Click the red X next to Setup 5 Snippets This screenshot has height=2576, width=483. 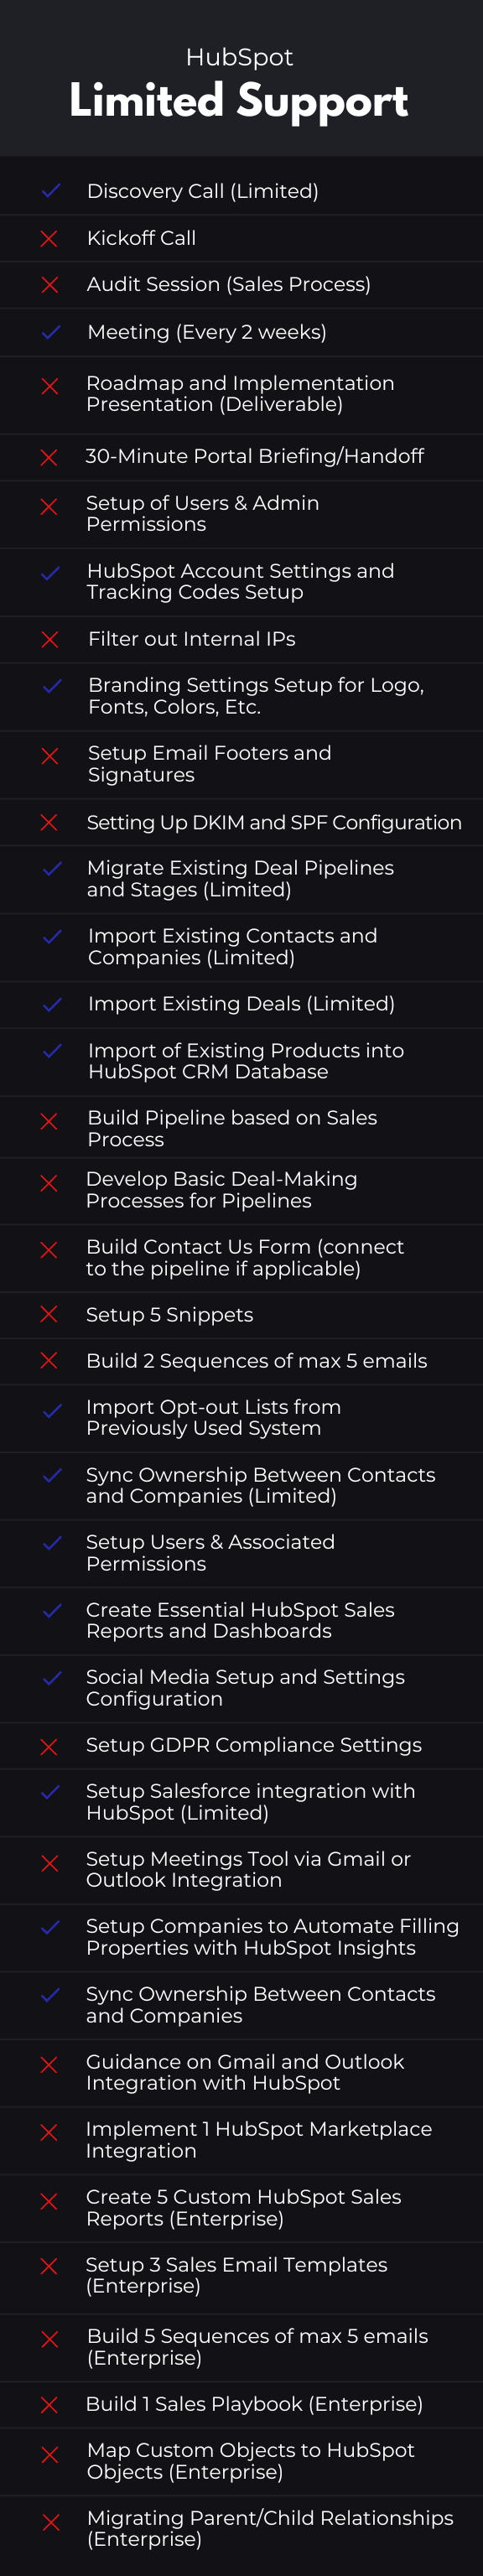point(48,1314)
